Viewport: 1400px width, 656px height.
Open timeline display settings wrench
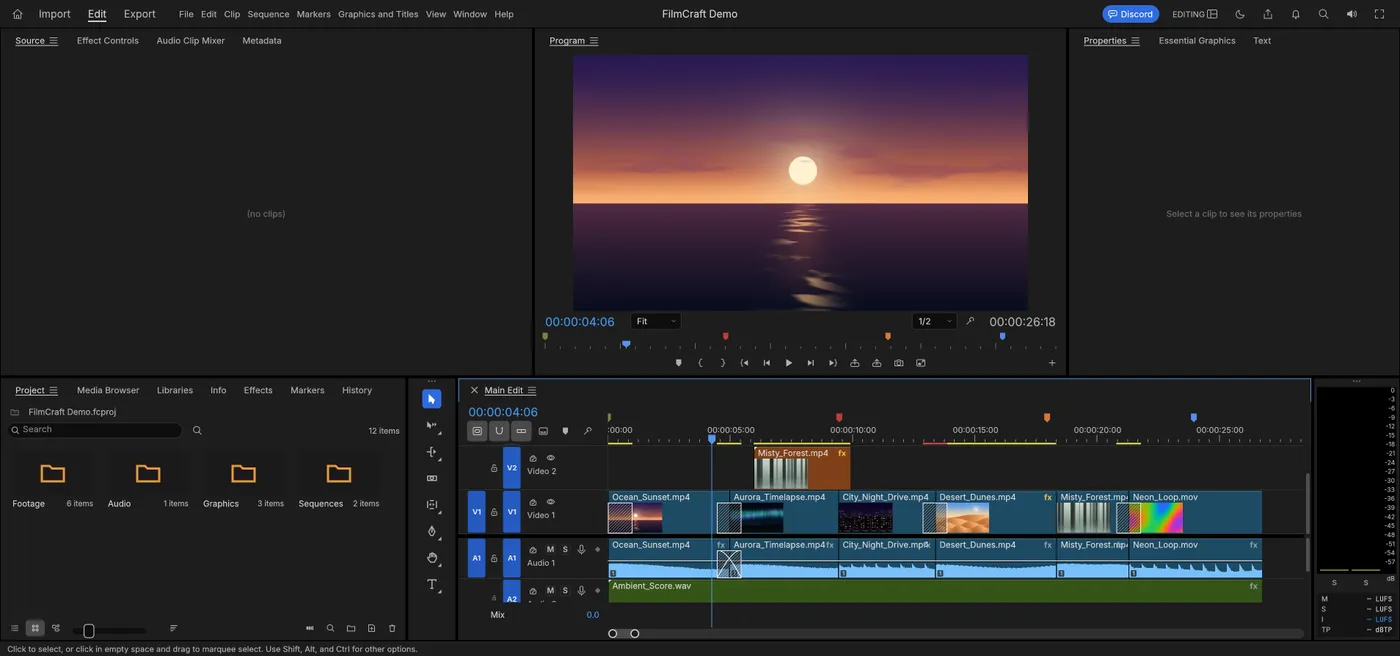click(587, 431)
